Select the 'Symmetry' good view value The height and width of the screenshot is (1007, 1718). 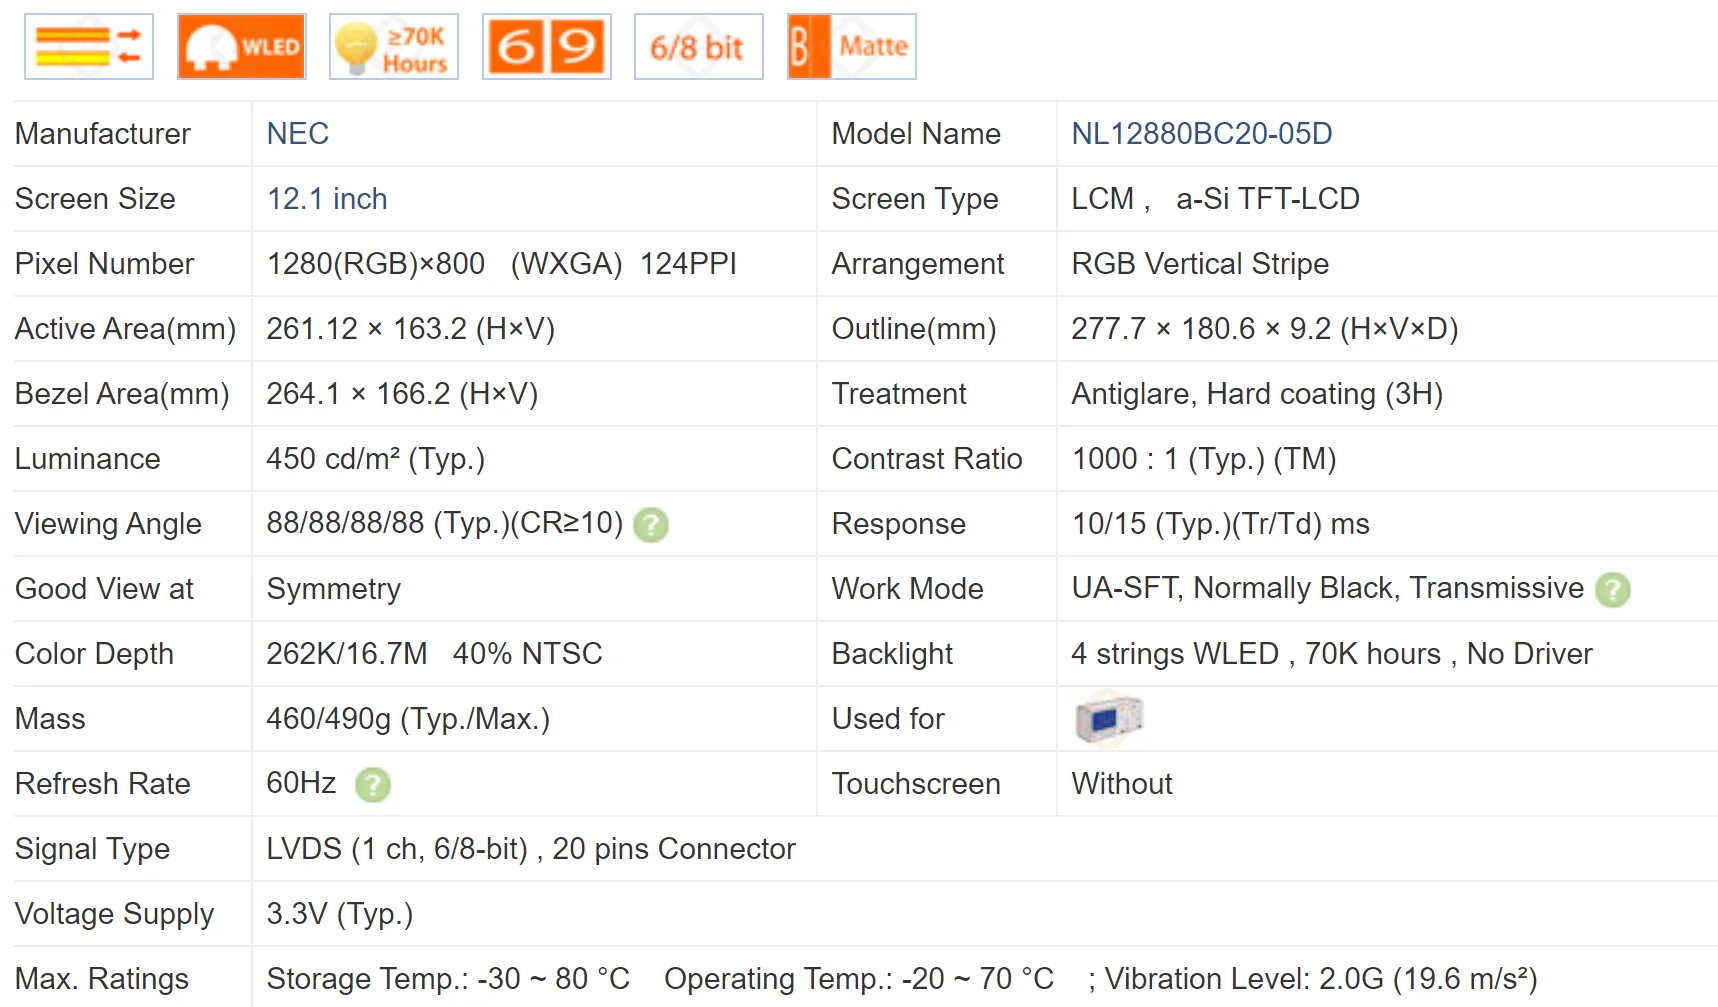[x=334, y=589]
